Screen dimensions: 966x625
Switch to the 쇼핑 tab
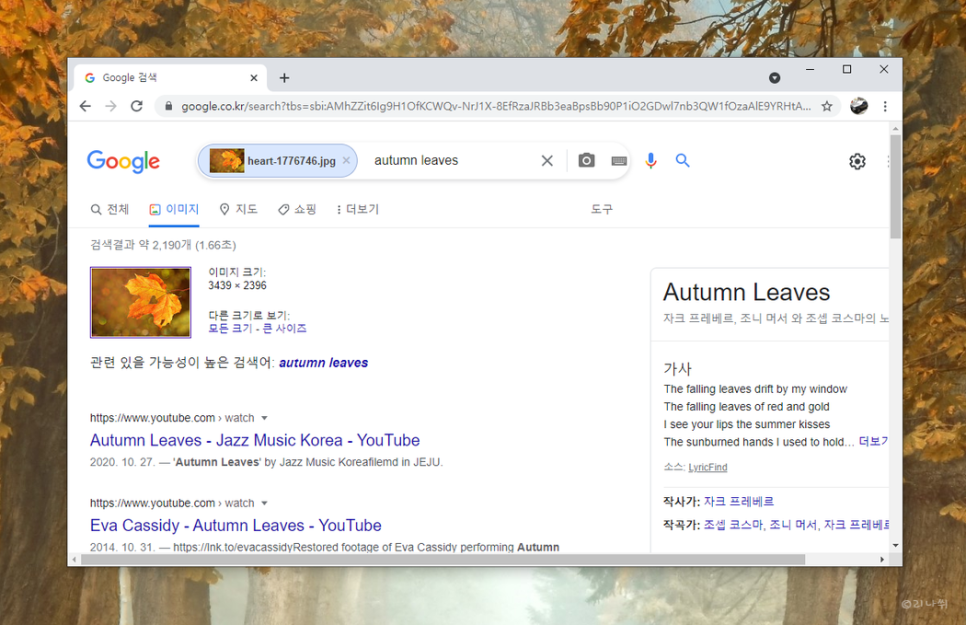[x=297, y=210]
